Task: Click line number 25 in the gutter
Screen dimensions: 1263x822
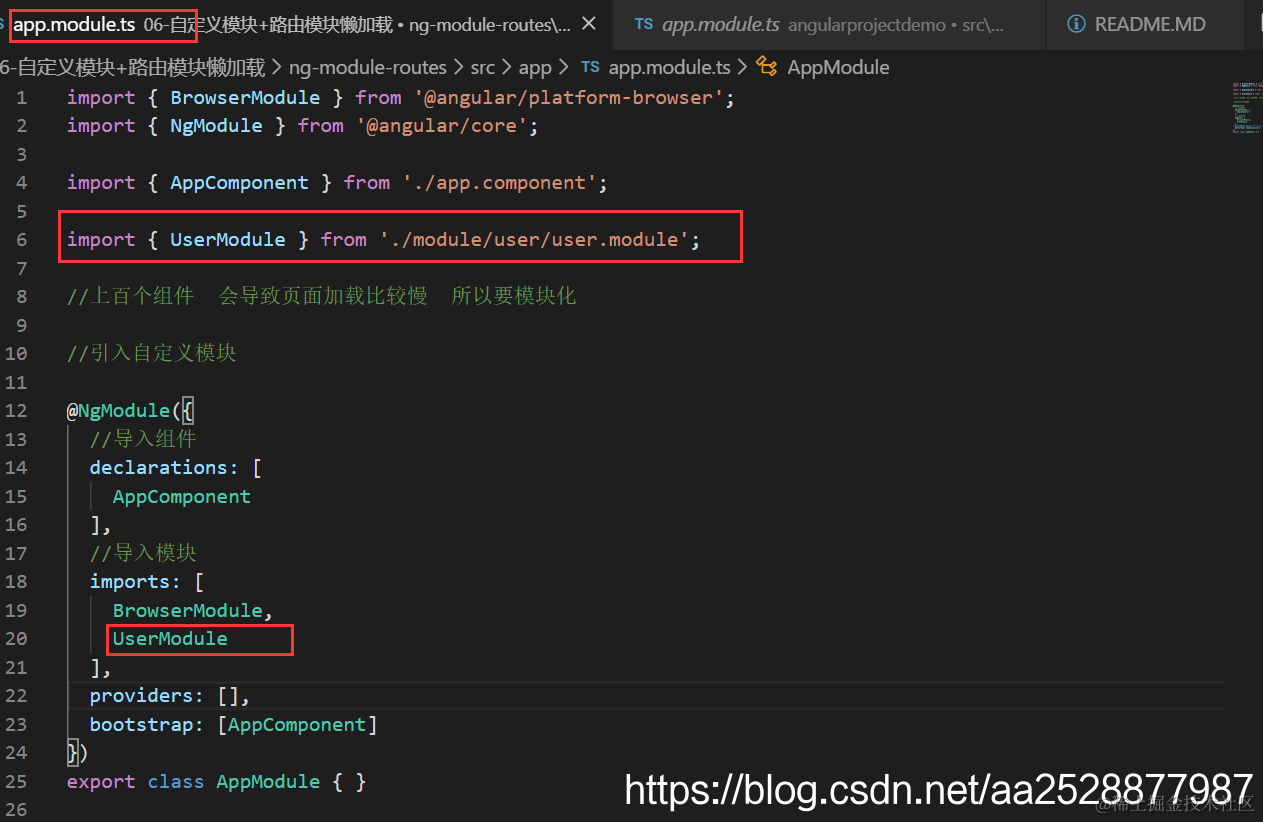Action: click(16, 782)
